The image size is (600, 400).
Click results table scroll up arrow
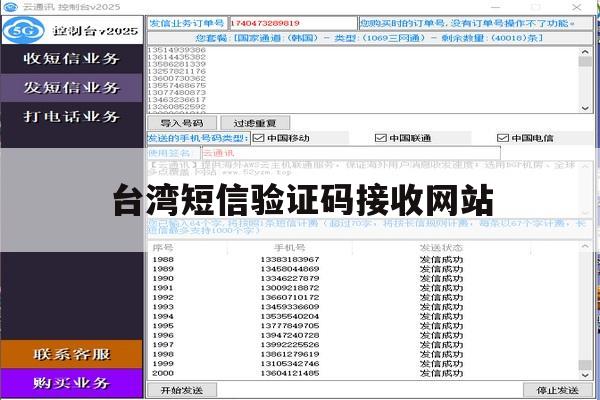[x=585, y=246]
